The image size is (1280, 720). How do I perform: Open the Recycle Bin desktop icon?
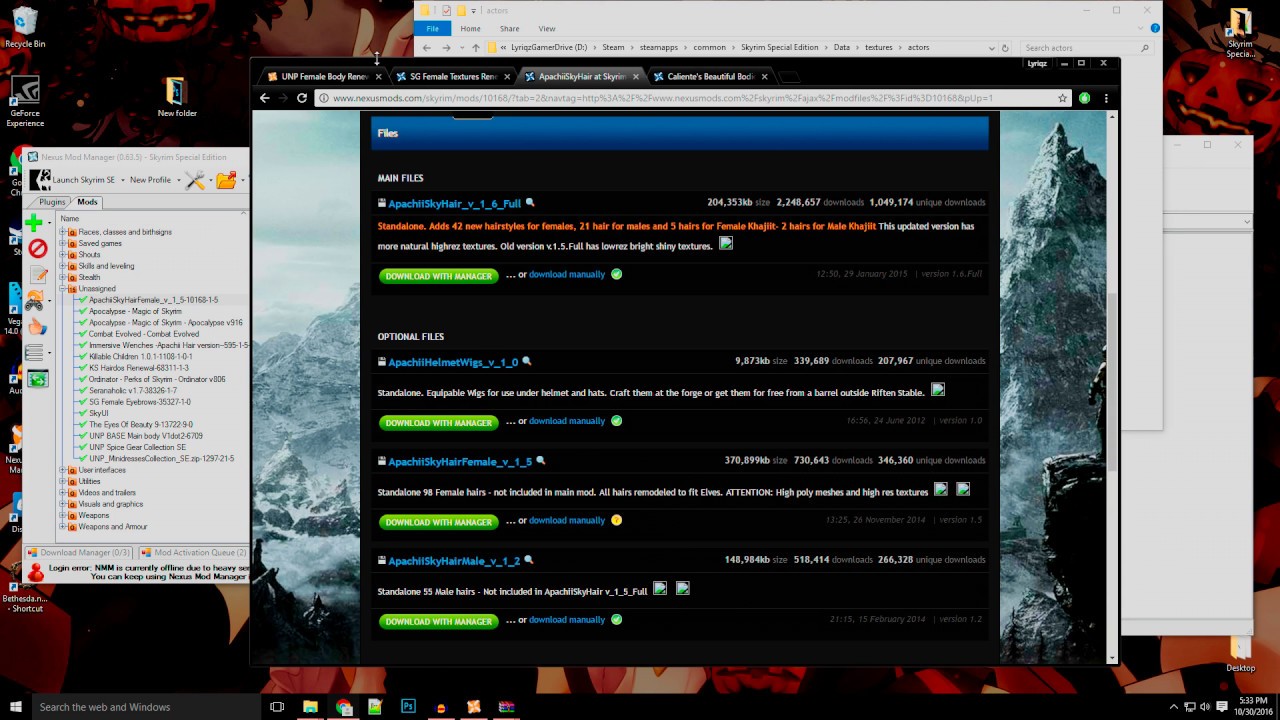(x=24, y=28)
